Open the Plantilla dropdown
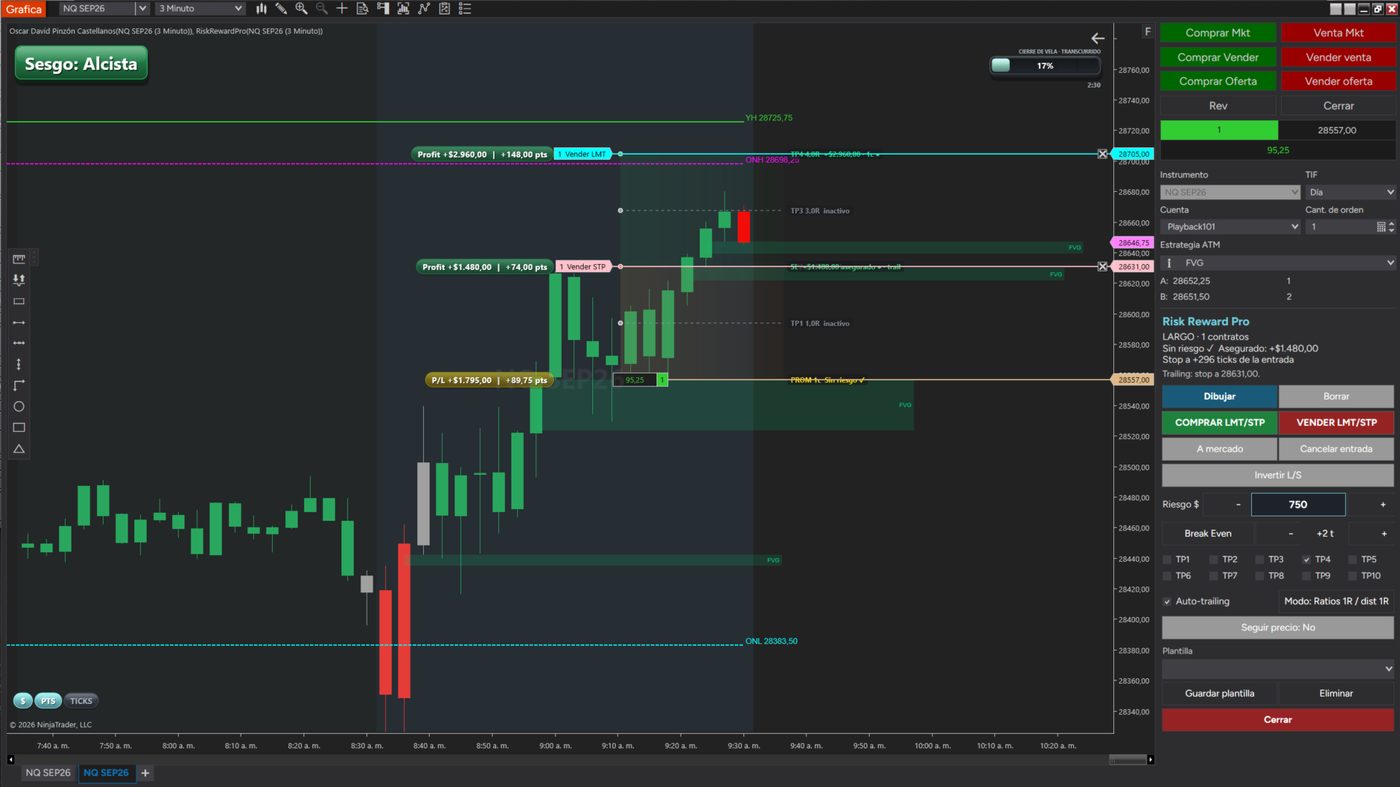 pos(1278,669)
